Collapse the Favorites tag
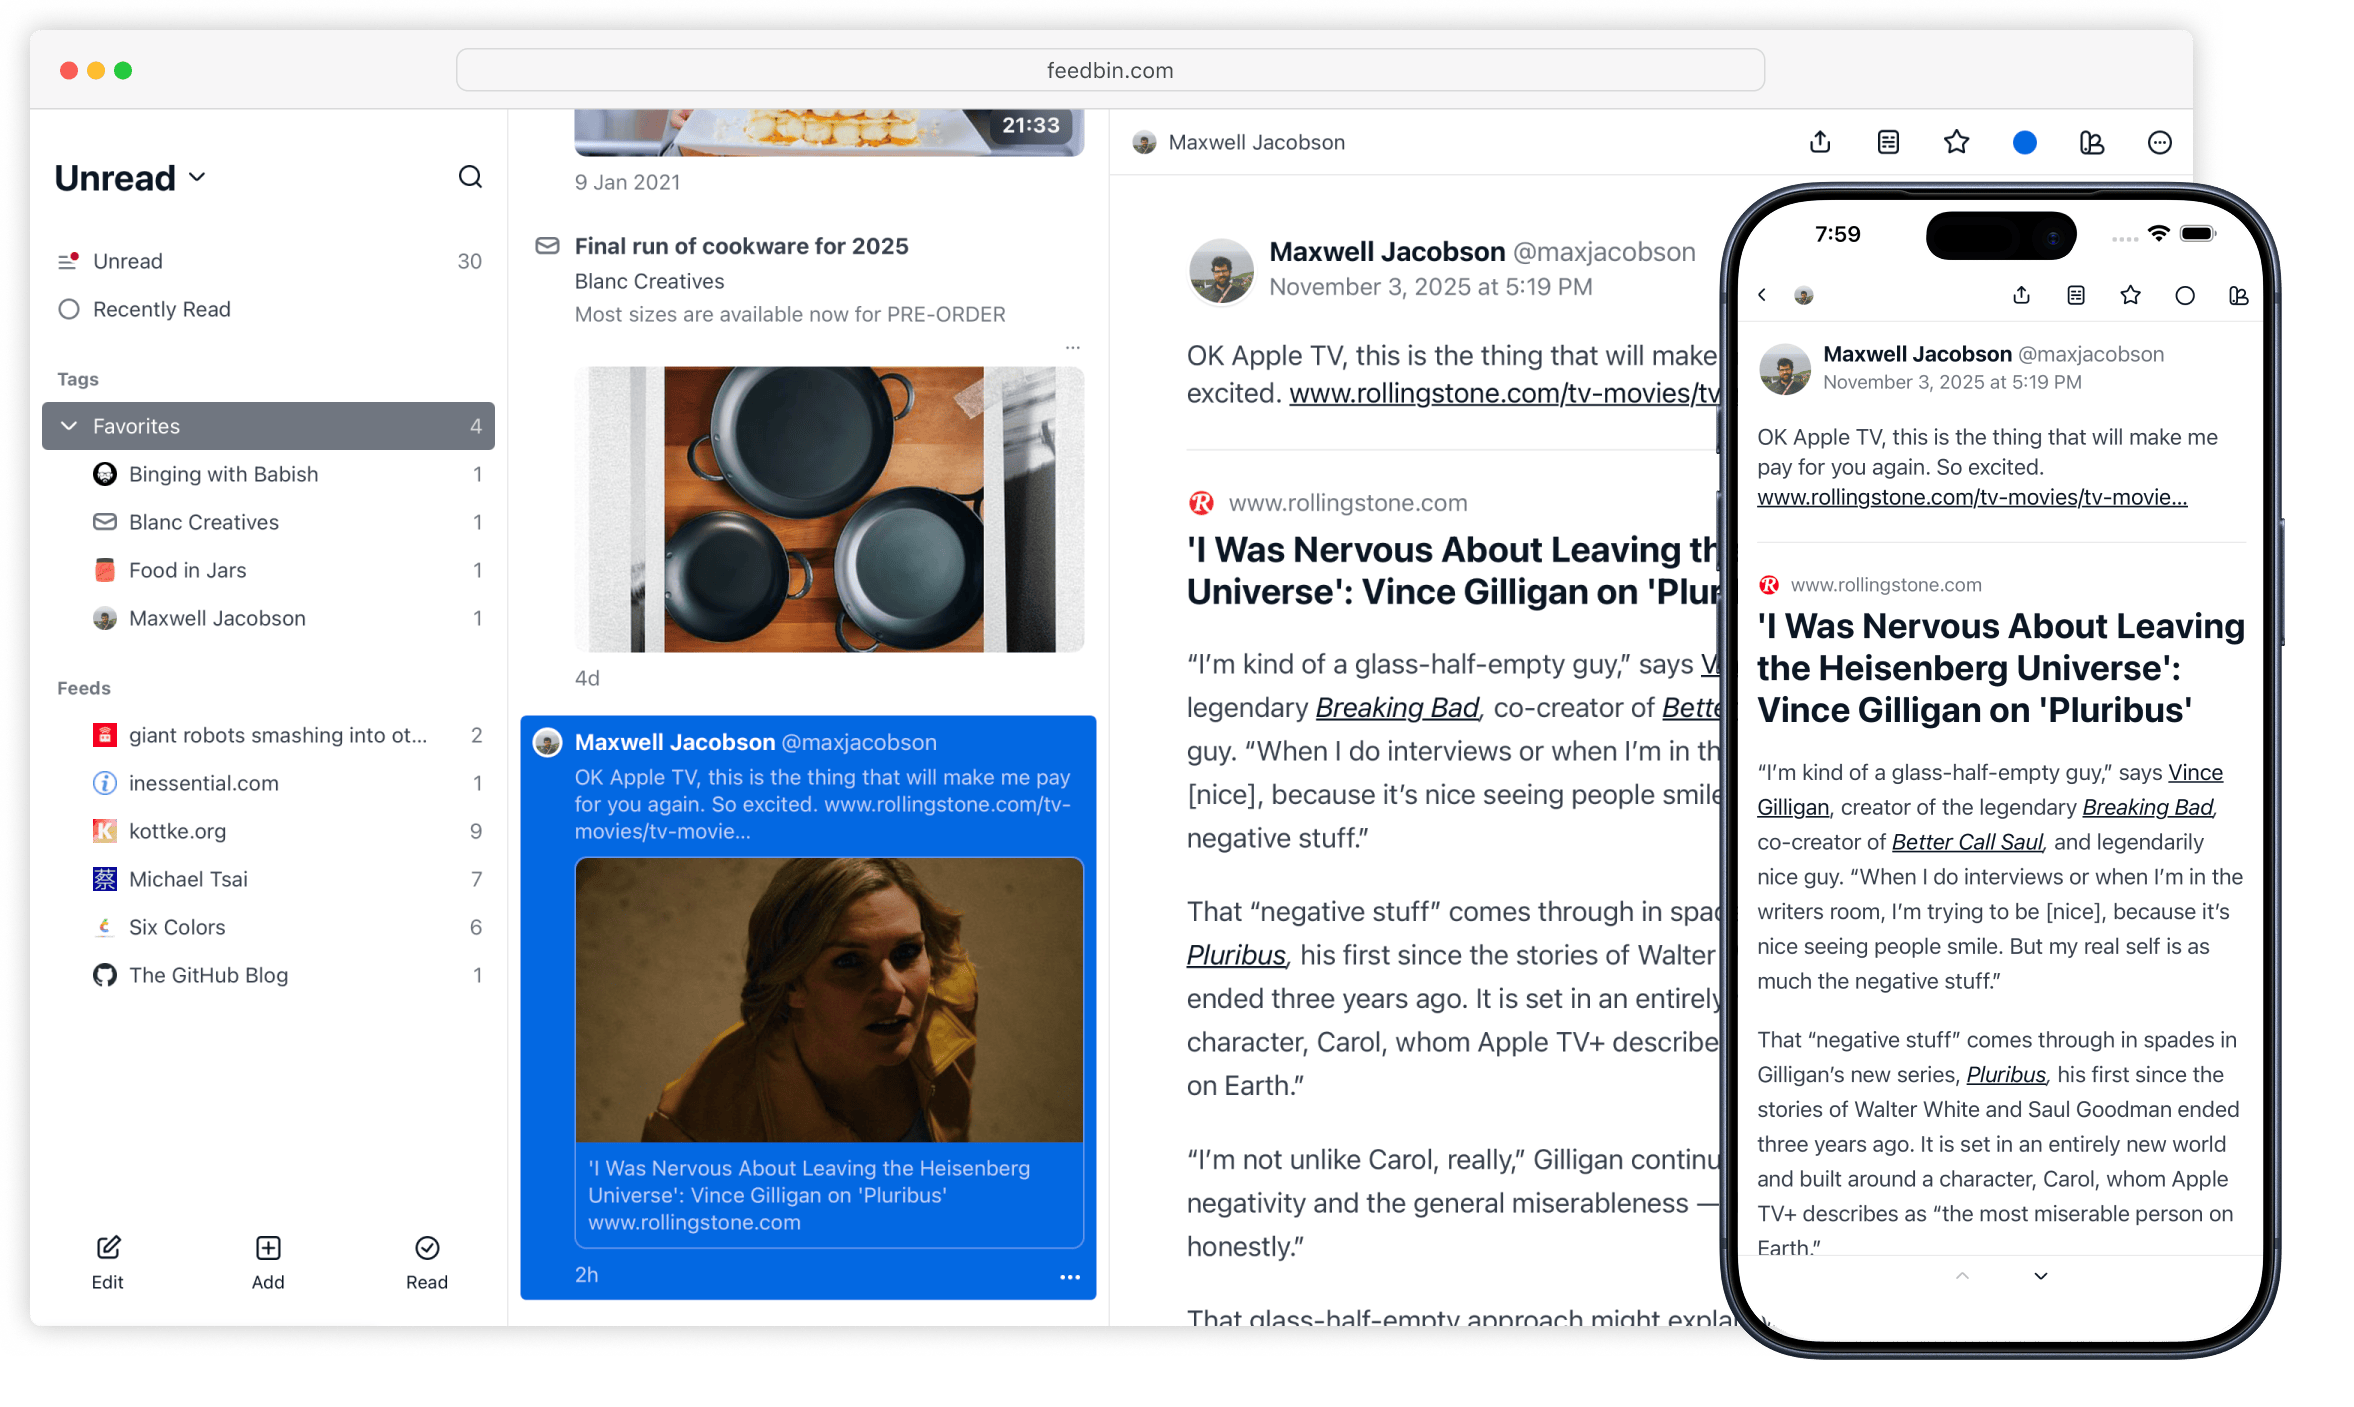The width and height of the screenshot is (2354, 1407). pyautogui.click(x=69, y=426)
